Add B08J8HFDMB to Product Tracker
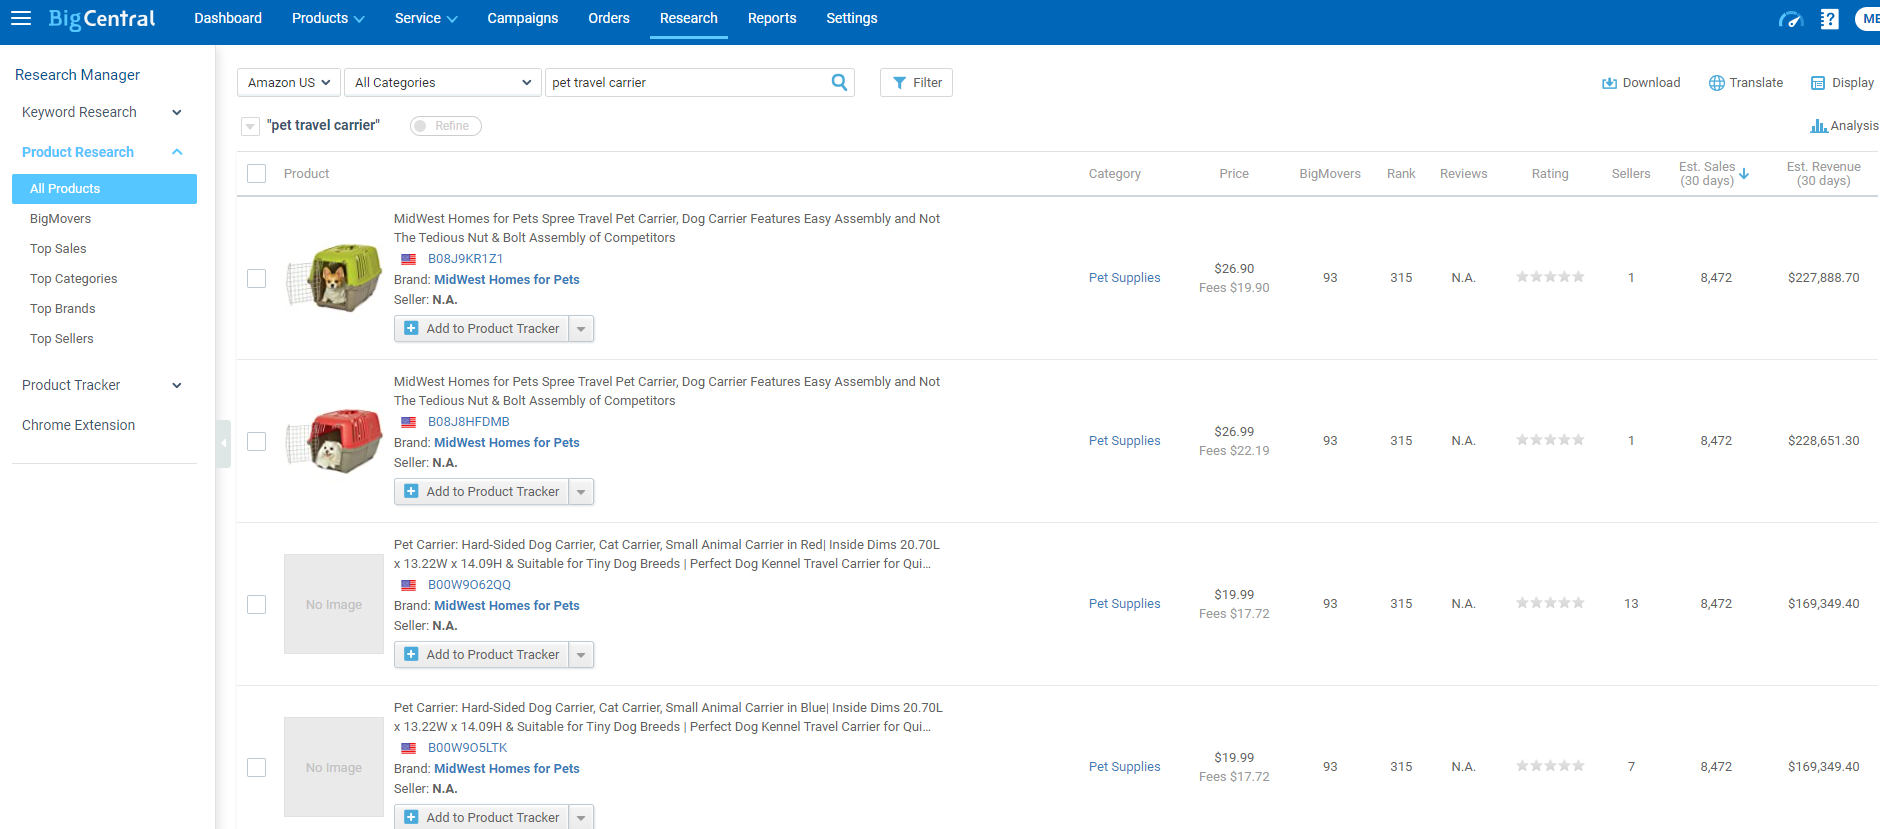This screenshot has height=829, width=1880. [482, 492]
